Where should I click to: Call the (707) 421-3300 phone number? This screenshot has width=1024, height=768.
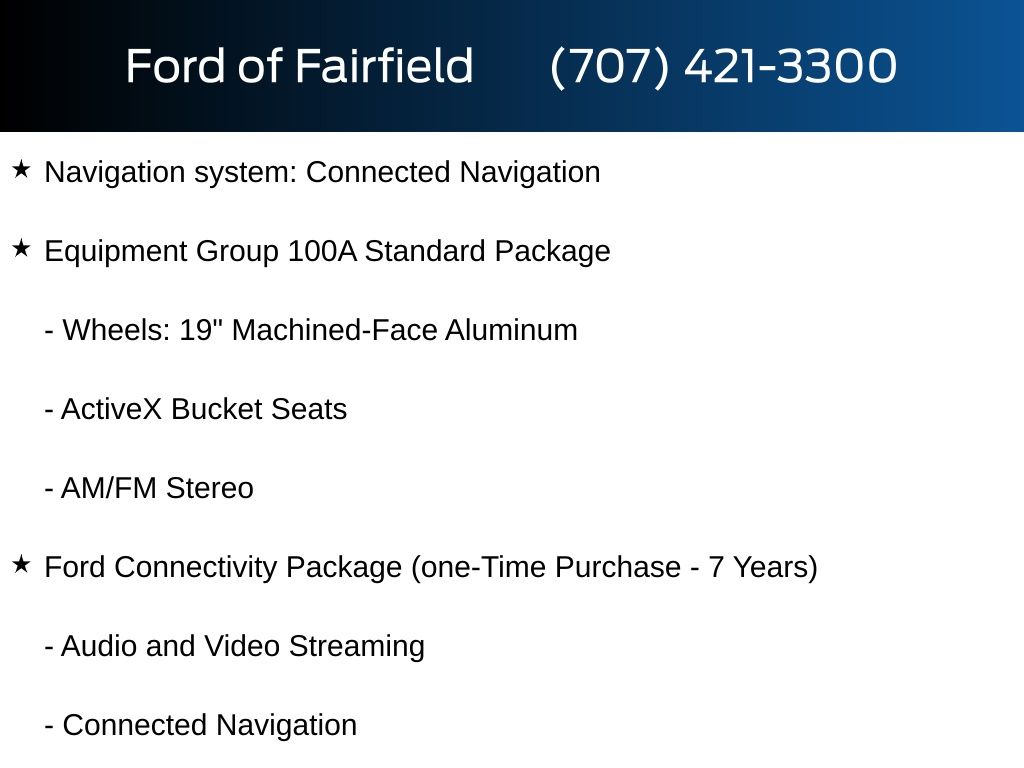coord(723,67)
